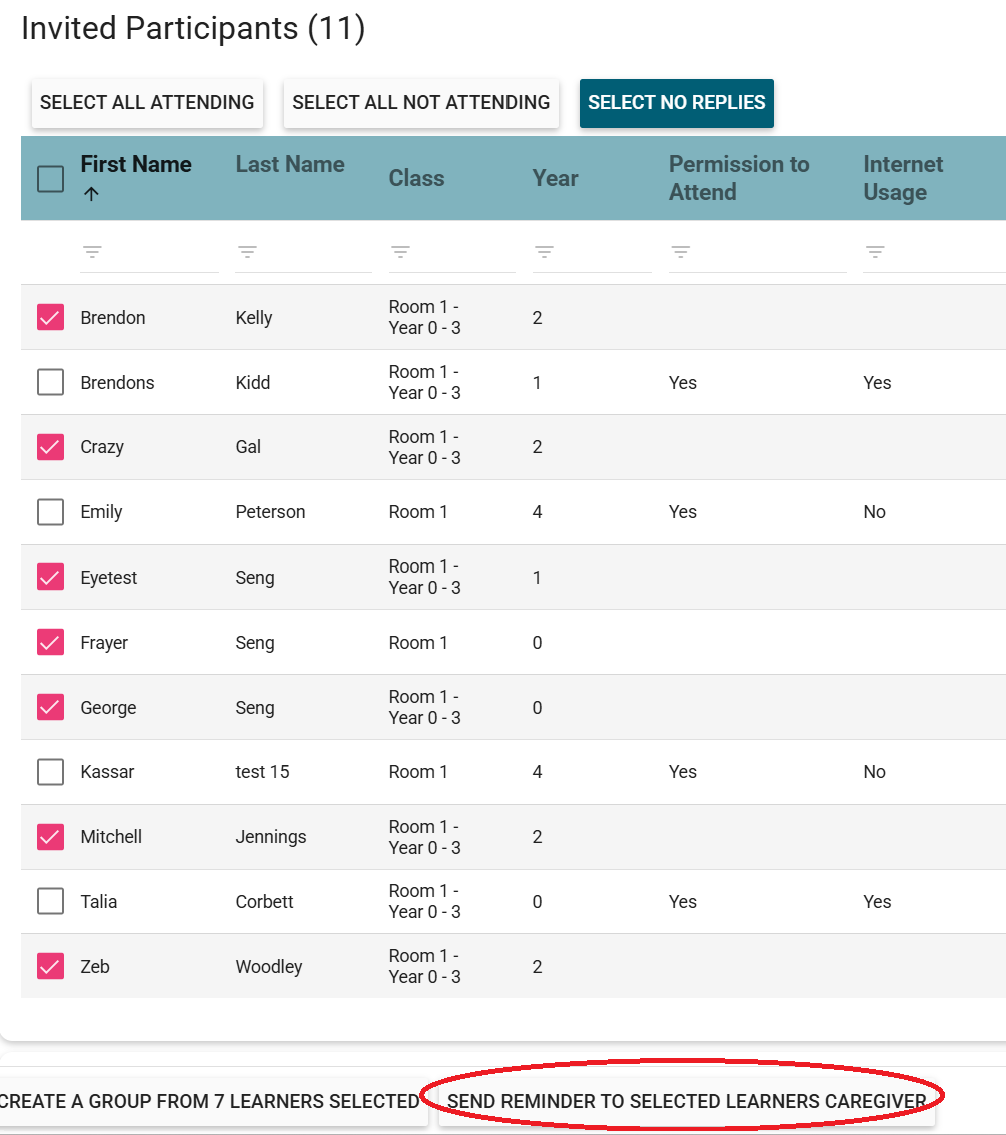The width and height of the screenshot is (1006, 1135).
Task: Click the Year column filter icon
Action: click(x=545, y=252)
